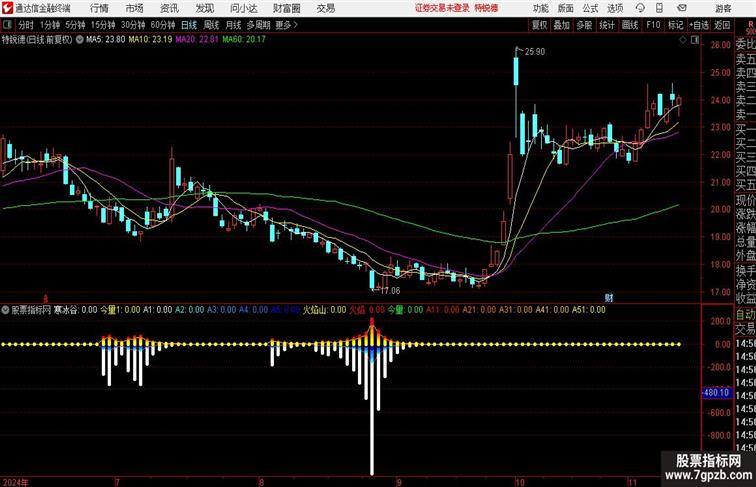The image size is (756, 487).
Task: Open the 问小达 menu
Action: (x=243, y=8)
